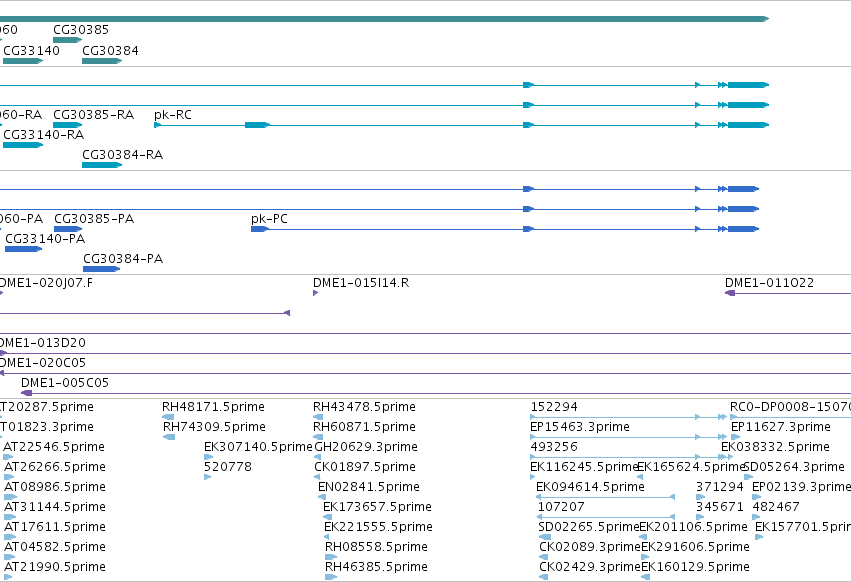Select the CG33140-PA protein label

point(45,239)
